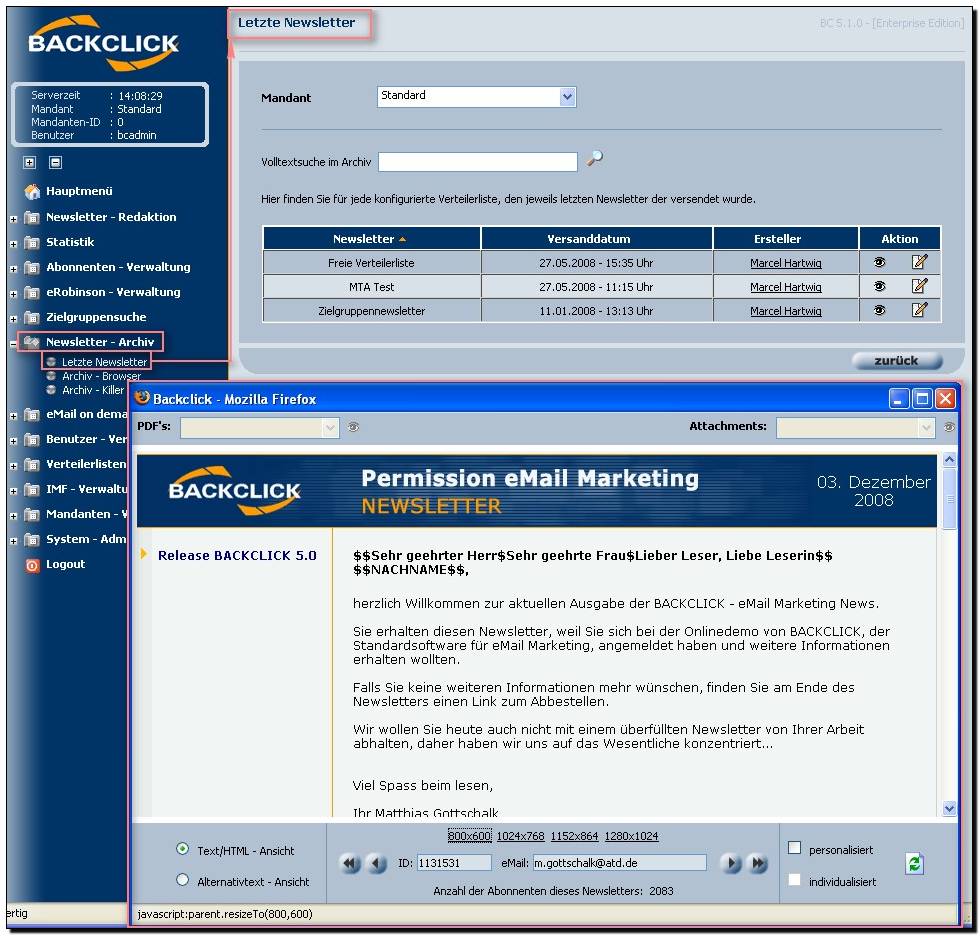Click preview scrollbar up arrow
The height and width of the screenshot is (936, 980).
point(949,460)
